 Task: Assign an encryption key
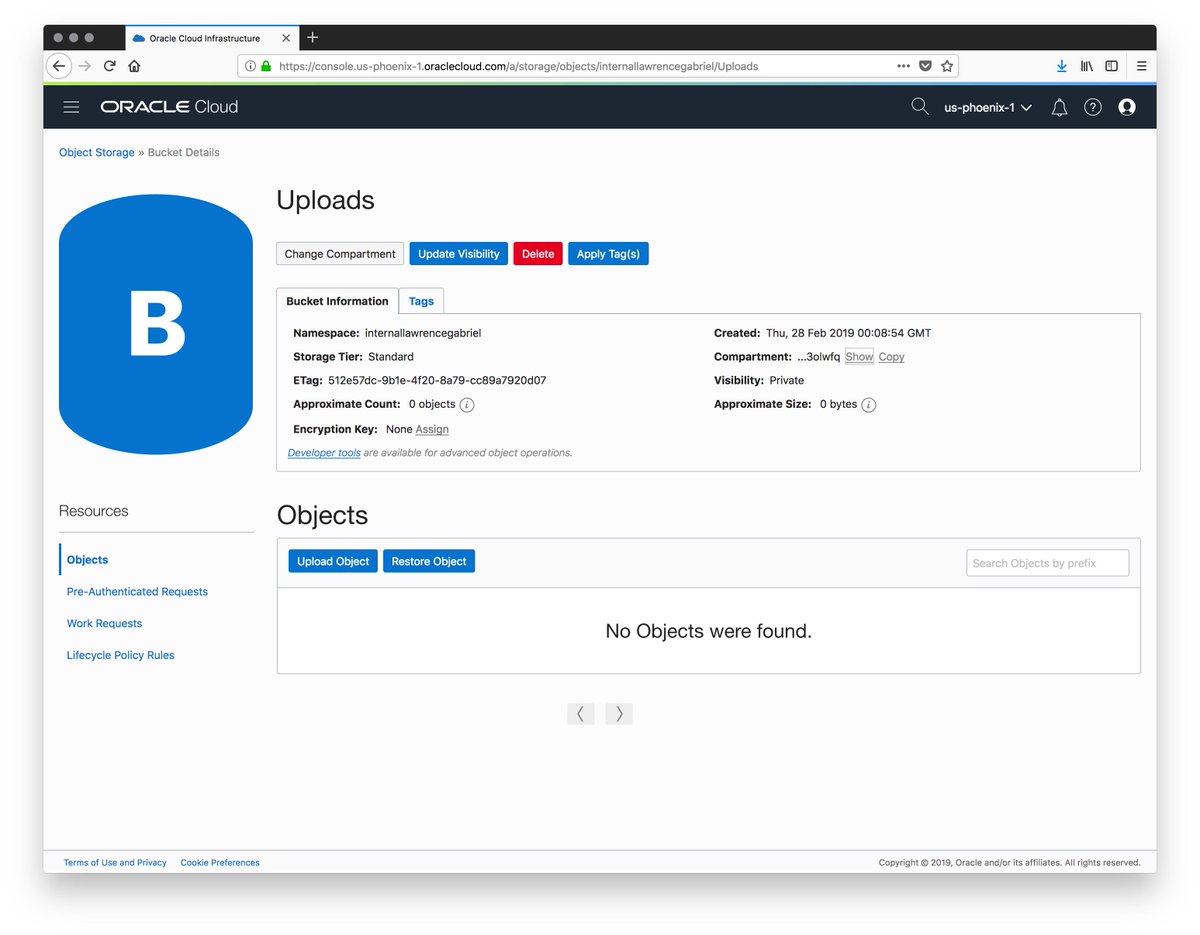[x=432, y=430]
